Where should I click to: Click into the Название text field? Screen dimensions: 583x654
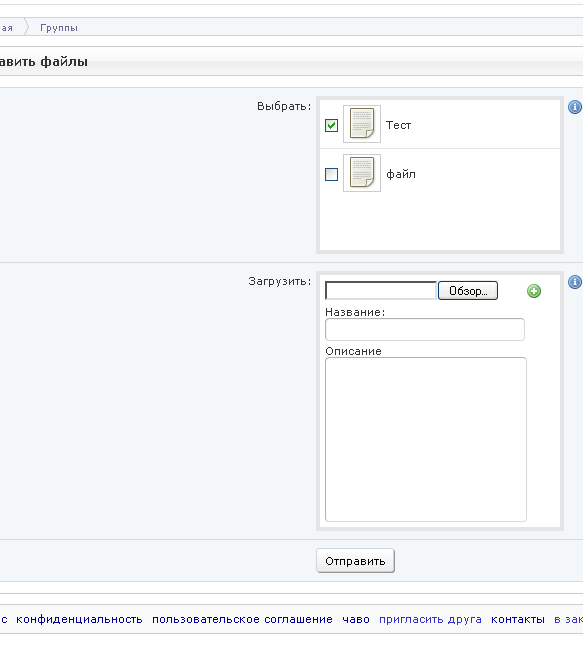425,330
